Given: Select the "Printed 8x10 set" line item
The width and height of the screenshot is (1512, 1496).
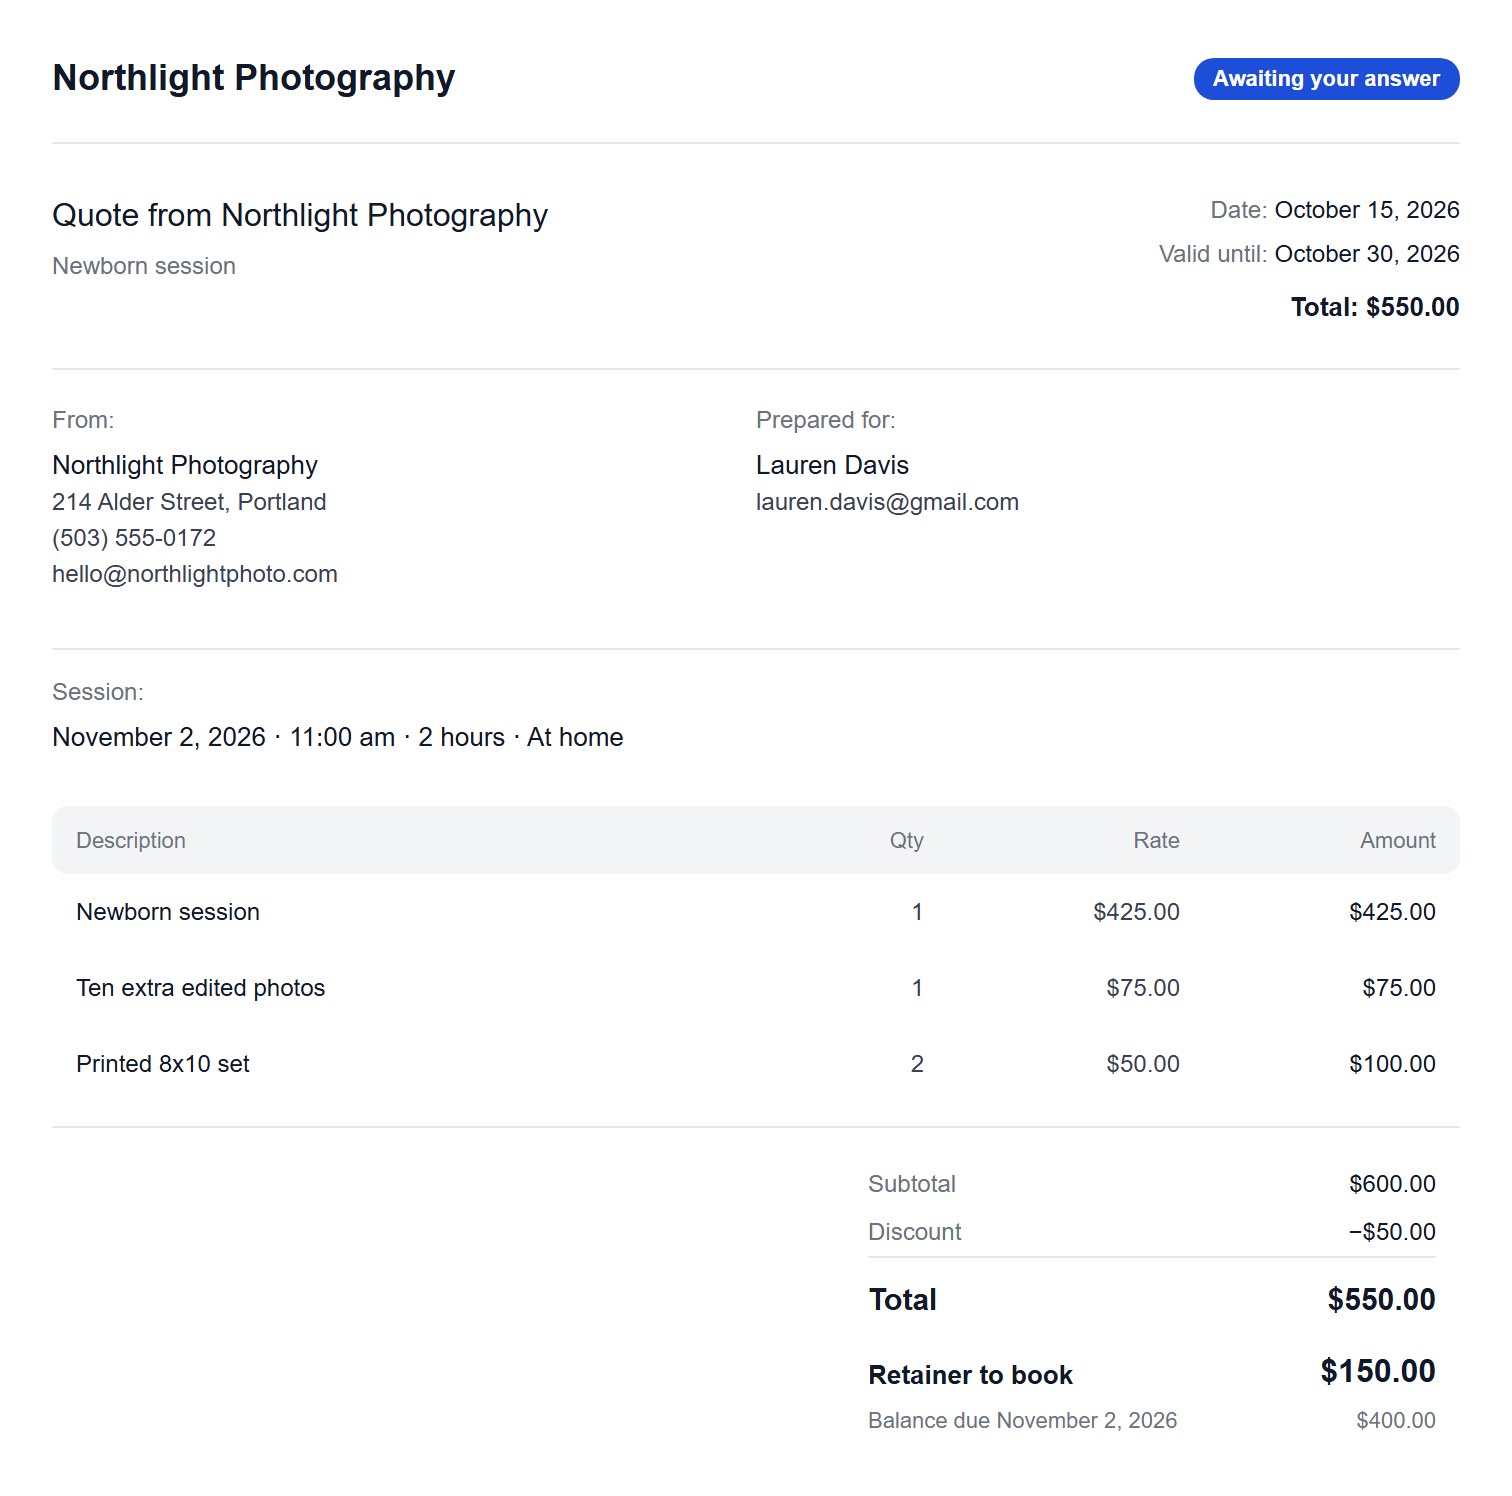Looking at the screenshot, I should coord(163,1064).
